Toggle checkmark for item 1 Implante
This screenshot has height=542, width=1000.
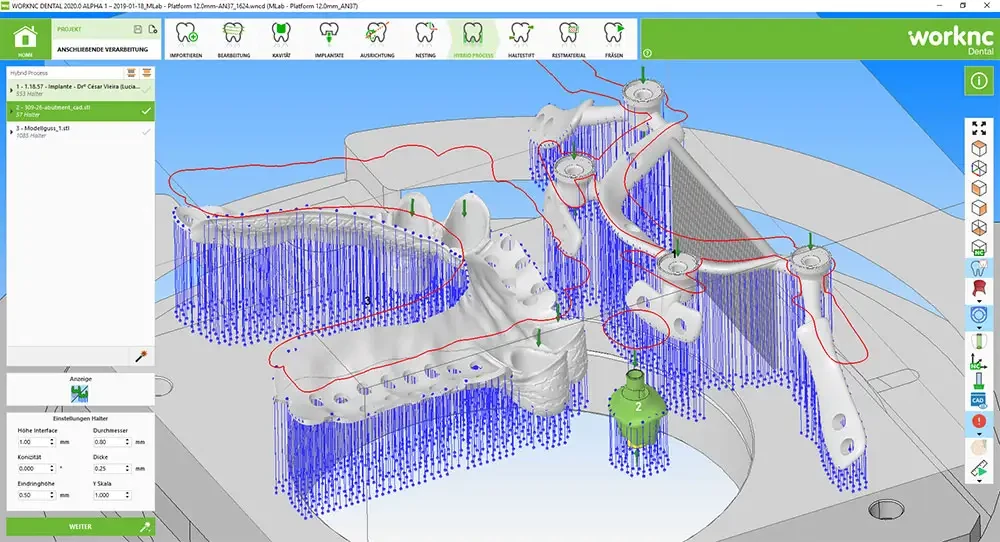146,90
